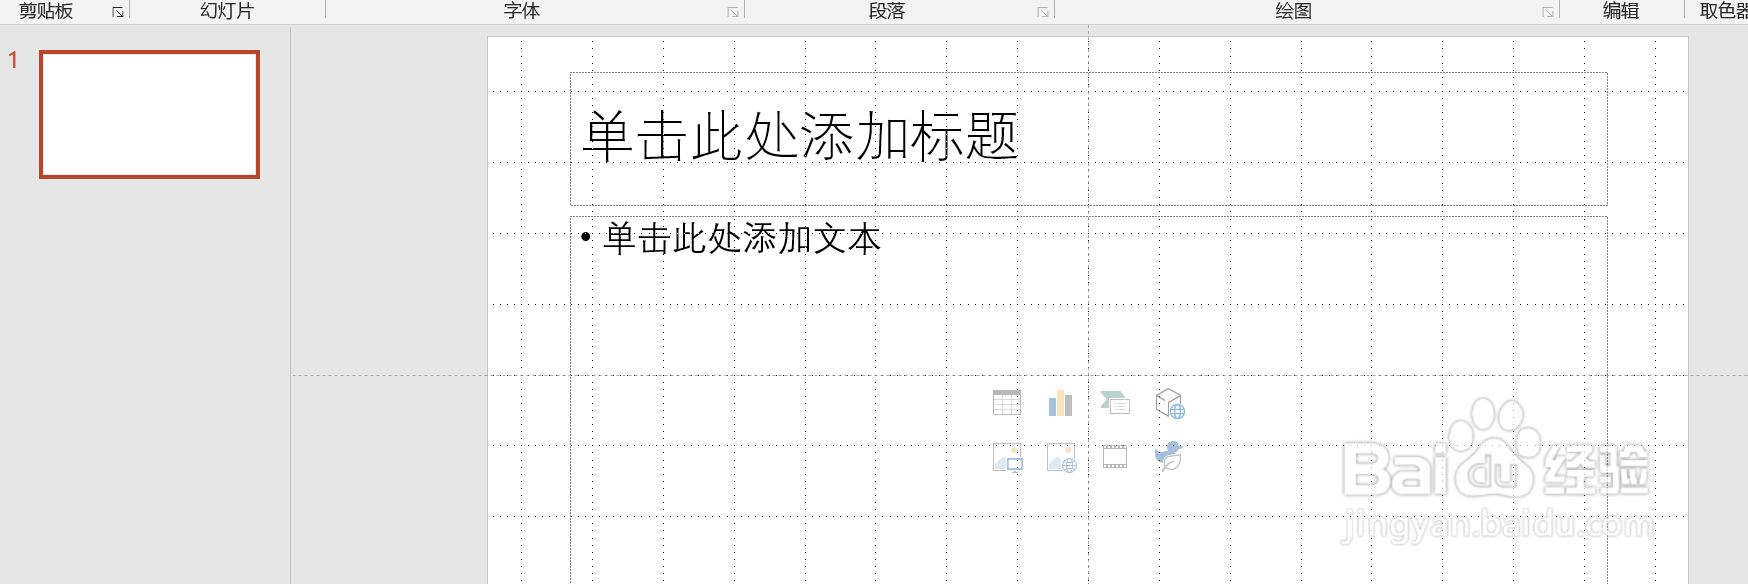Open the 绘图 dialog launcher
The height and width of the screenshot is (584, 1748).
(x=1548, y=12)
